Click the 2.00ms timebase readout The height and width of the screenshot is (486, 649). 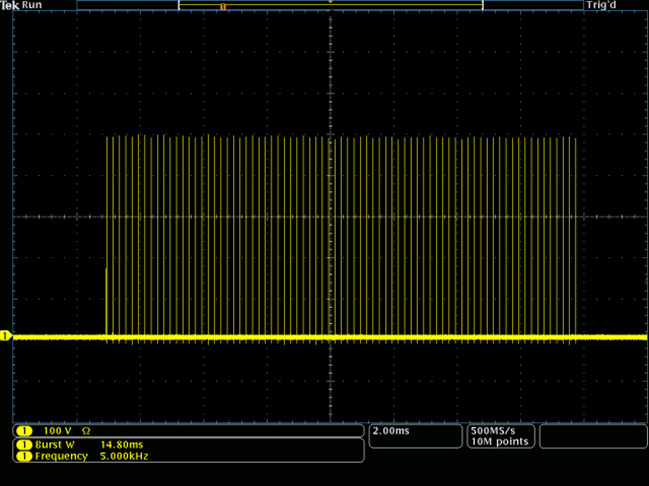pyautogui.click(x=390, y=430)
